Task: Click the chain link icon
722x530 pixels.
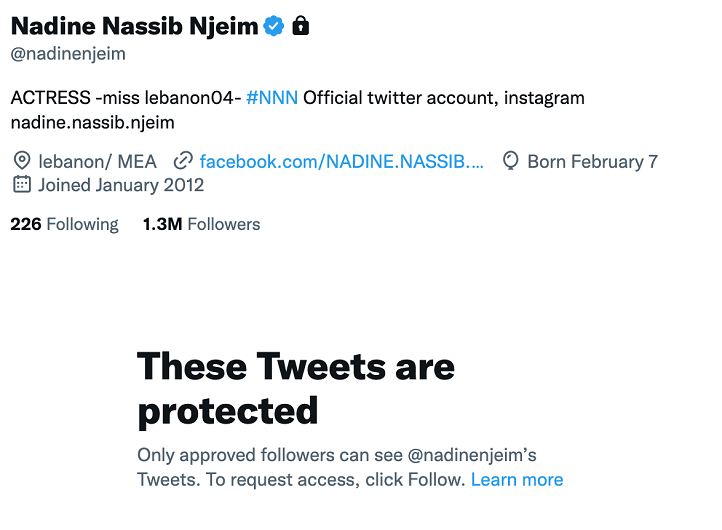Action: point(183,161)
